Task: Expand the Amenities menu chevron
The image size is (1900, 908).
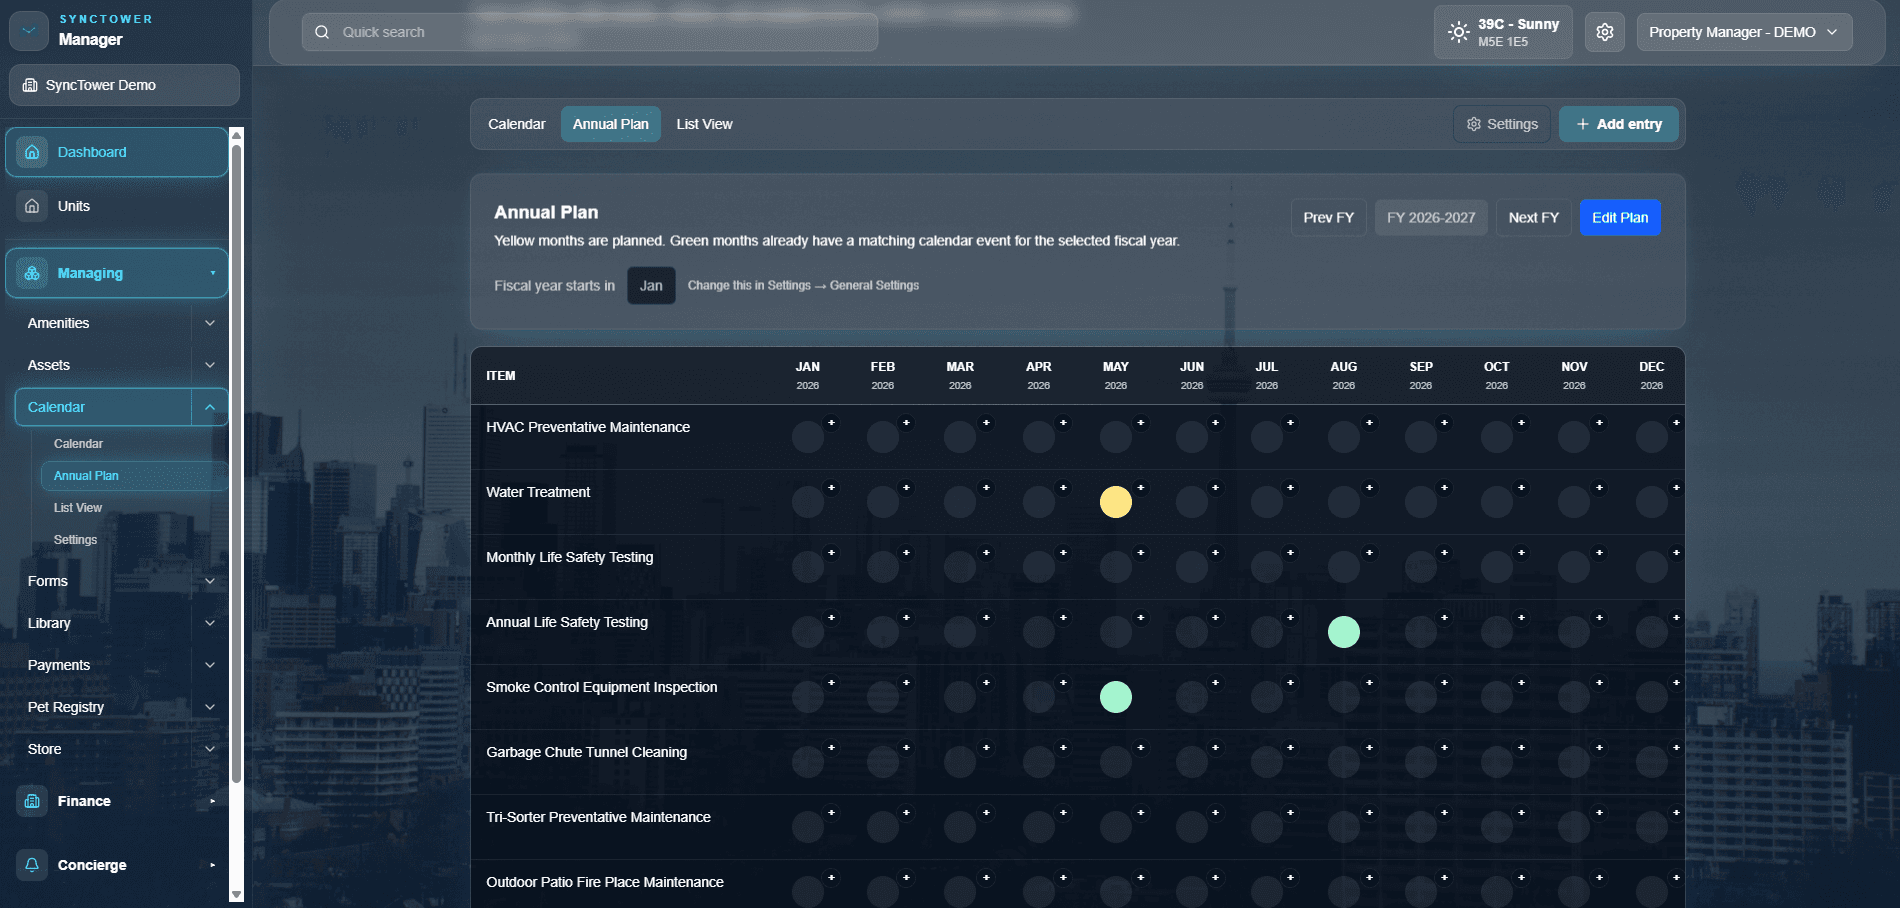Action: [210, 323]
